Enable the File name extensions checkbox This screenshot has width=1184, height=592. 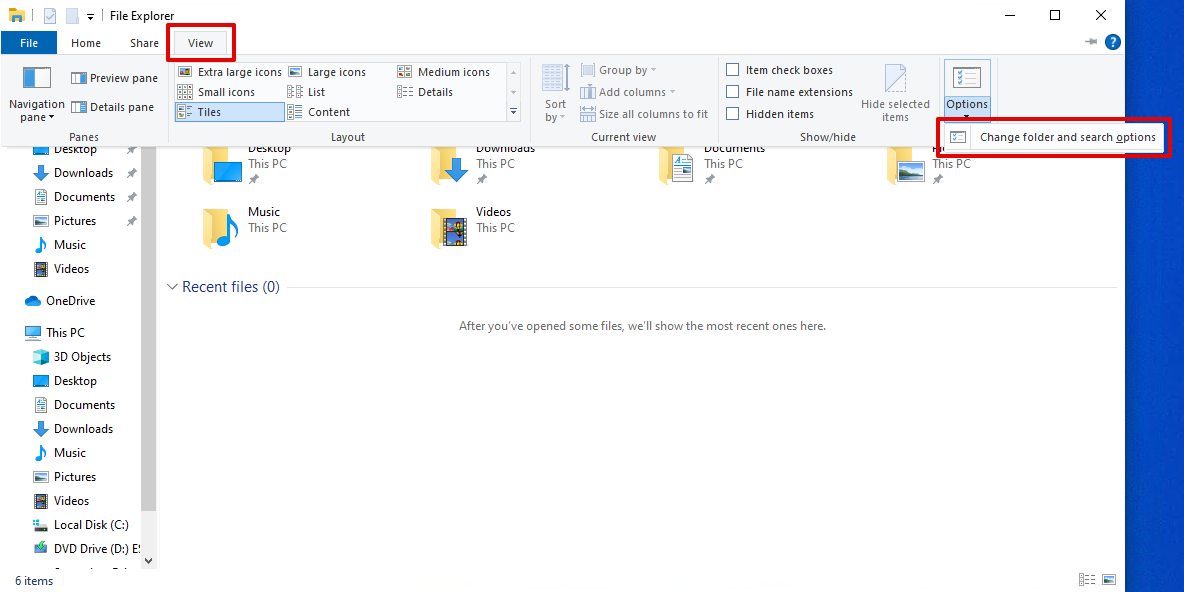tap(733, 91)
